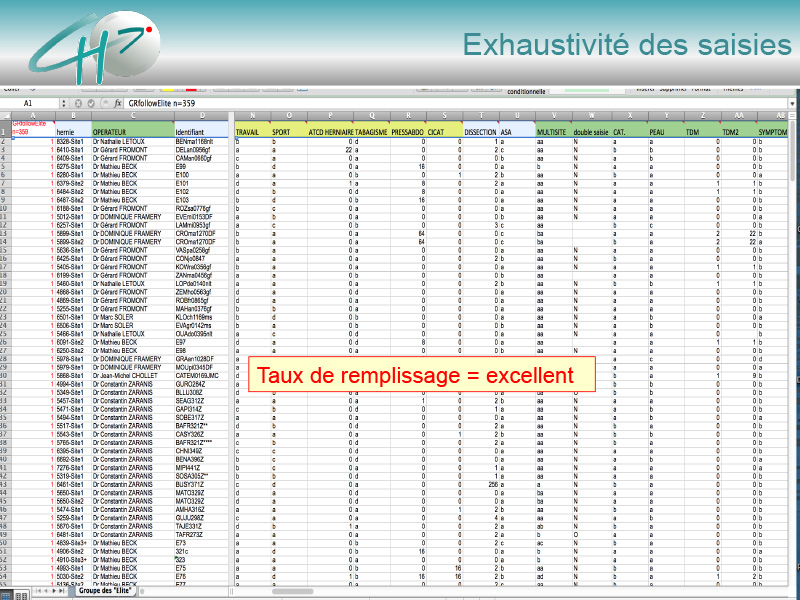The height and width of the screenshot is (600, 800).
Task: Click the hernie cell 7276-Site1
Action: pos(73,468)
